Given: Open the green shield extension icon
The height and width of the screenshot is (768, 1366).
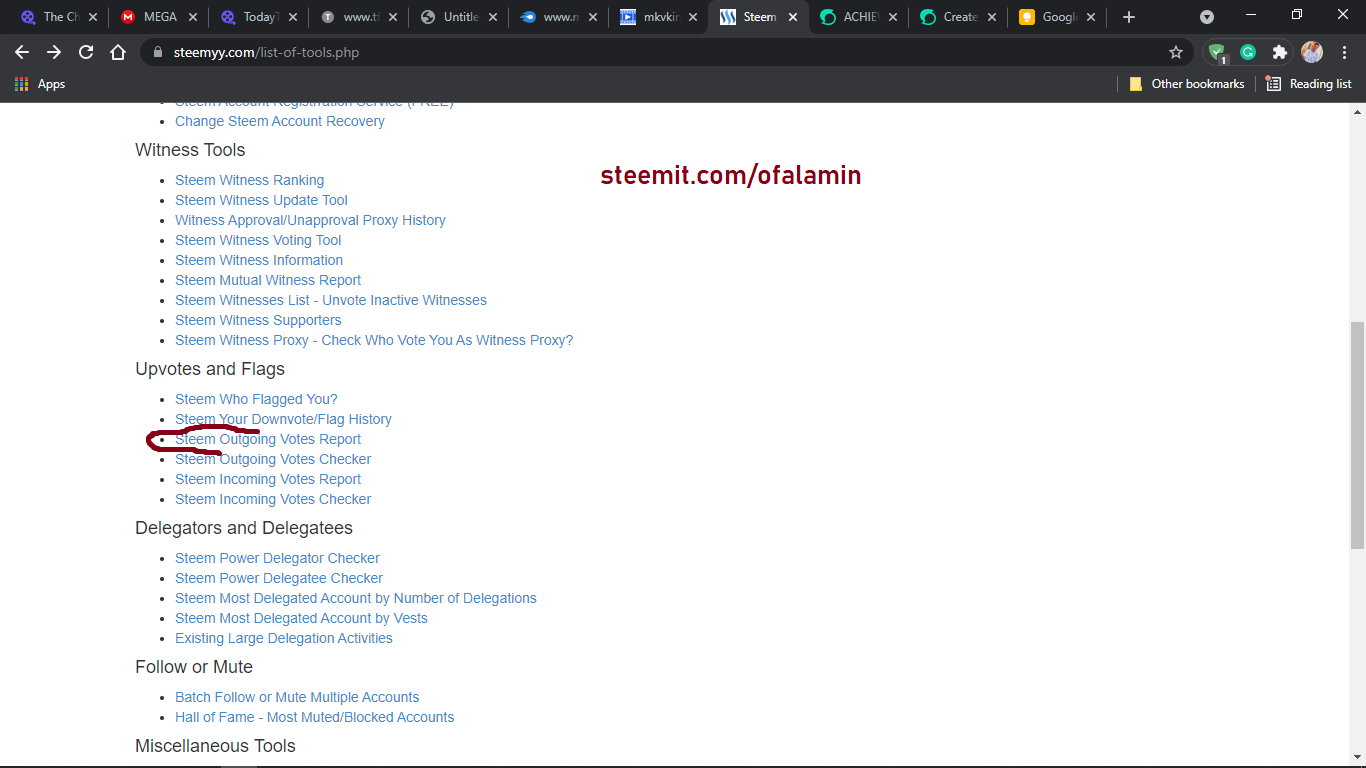Looking at the screenshot, I should [x=1216, y=53].
